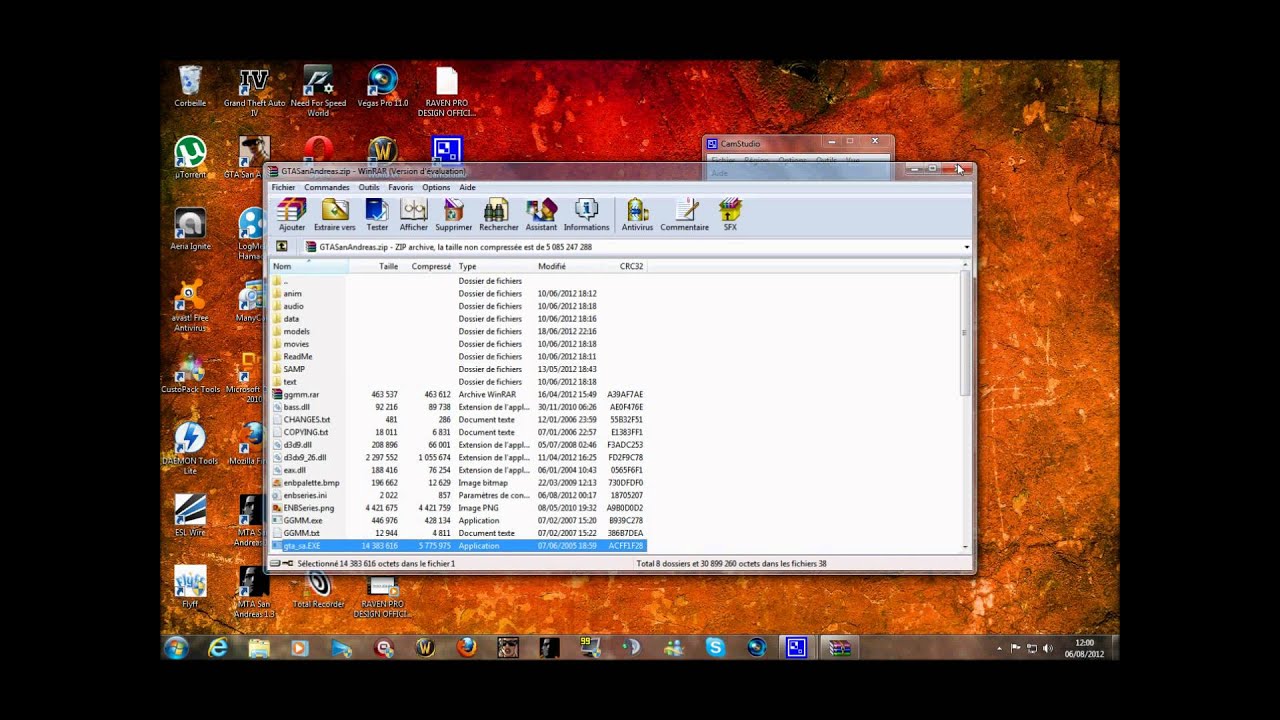The width and height of the screenshot is (1280, 720).
Task: Open the µTorrent desktop shortcut
Action: (x=190, y=158)
